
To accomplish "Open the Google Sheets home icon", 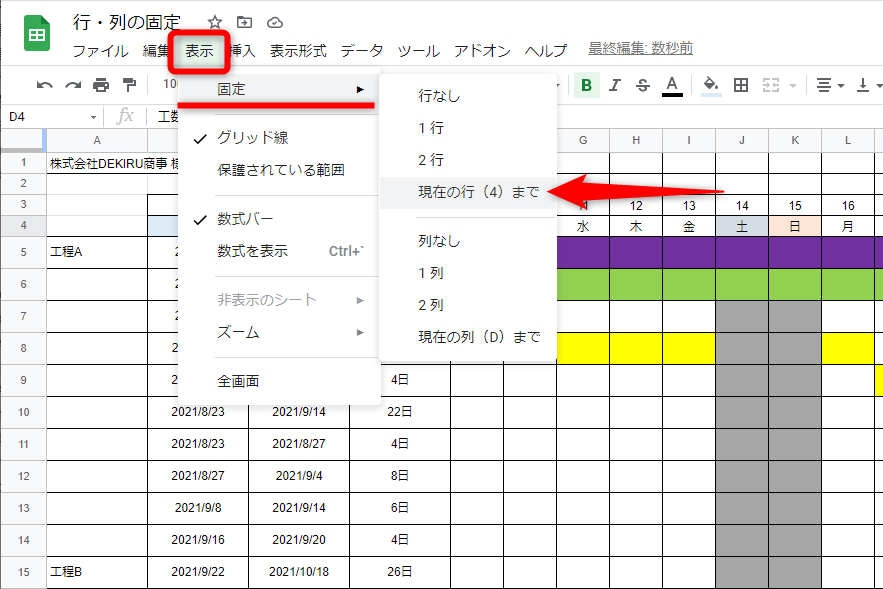I will [37, 35].
